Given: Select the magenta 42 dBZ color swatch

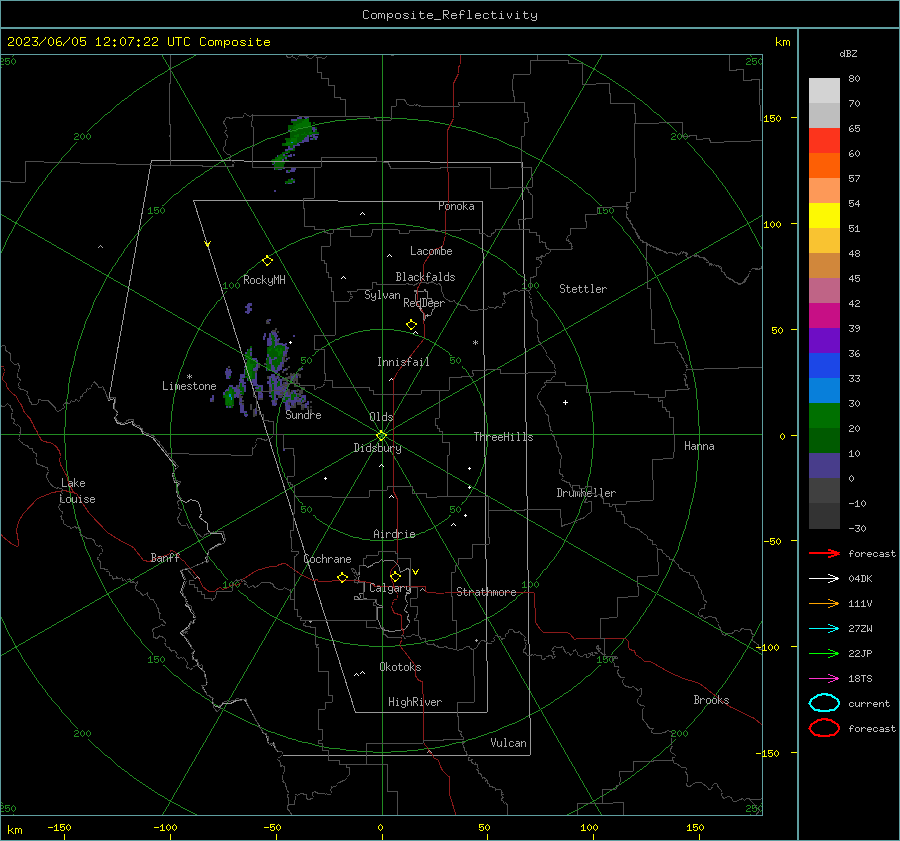Looking at the screenshot, I should coord(824,316).
